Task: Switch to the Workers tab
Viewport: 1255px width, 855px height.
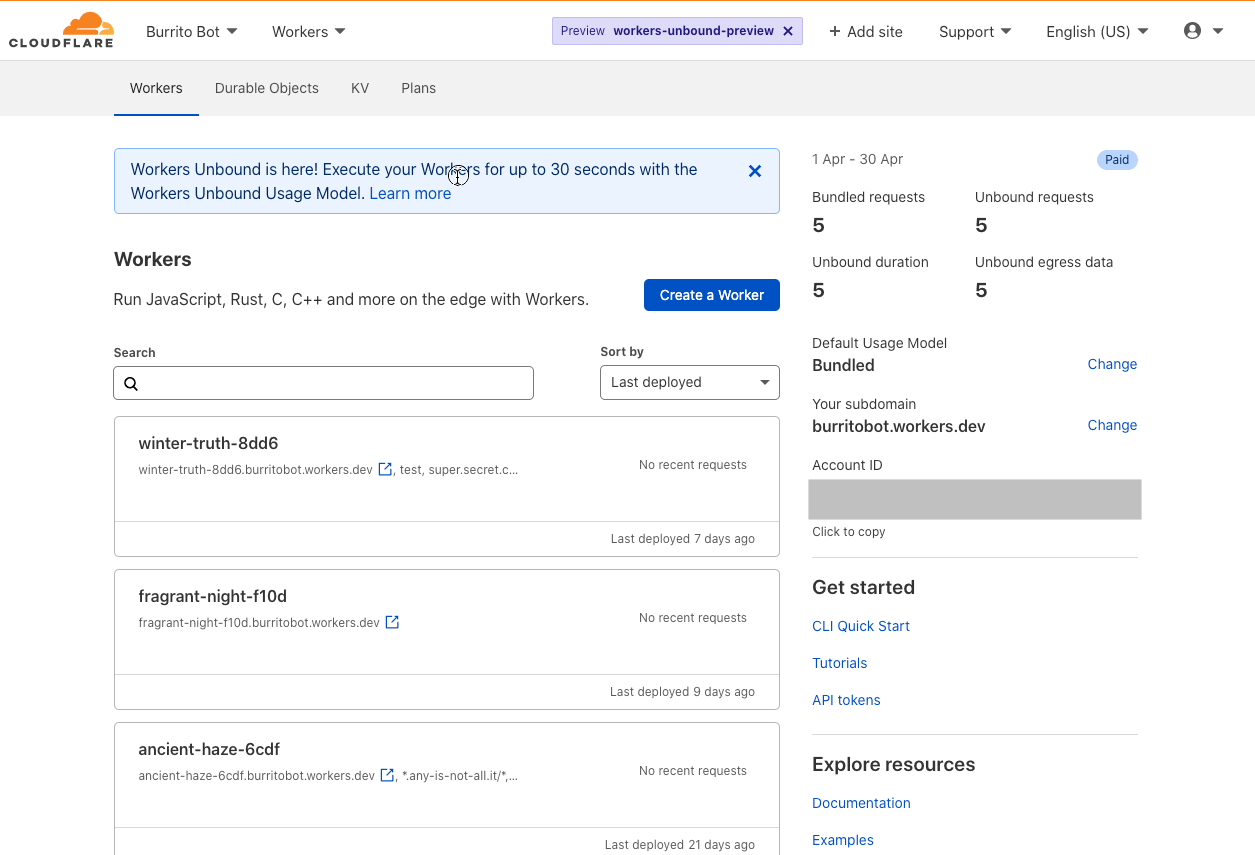Action: click(156, 88)
